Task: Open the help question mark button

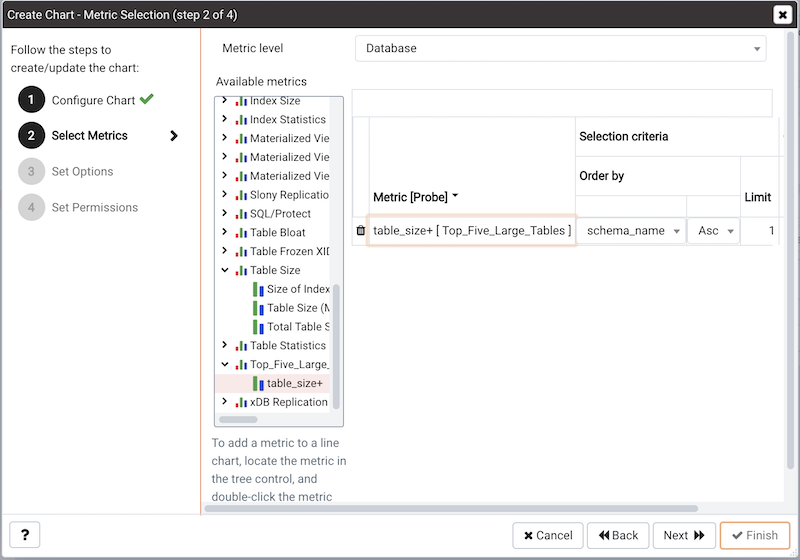Action: pos(24,534)
